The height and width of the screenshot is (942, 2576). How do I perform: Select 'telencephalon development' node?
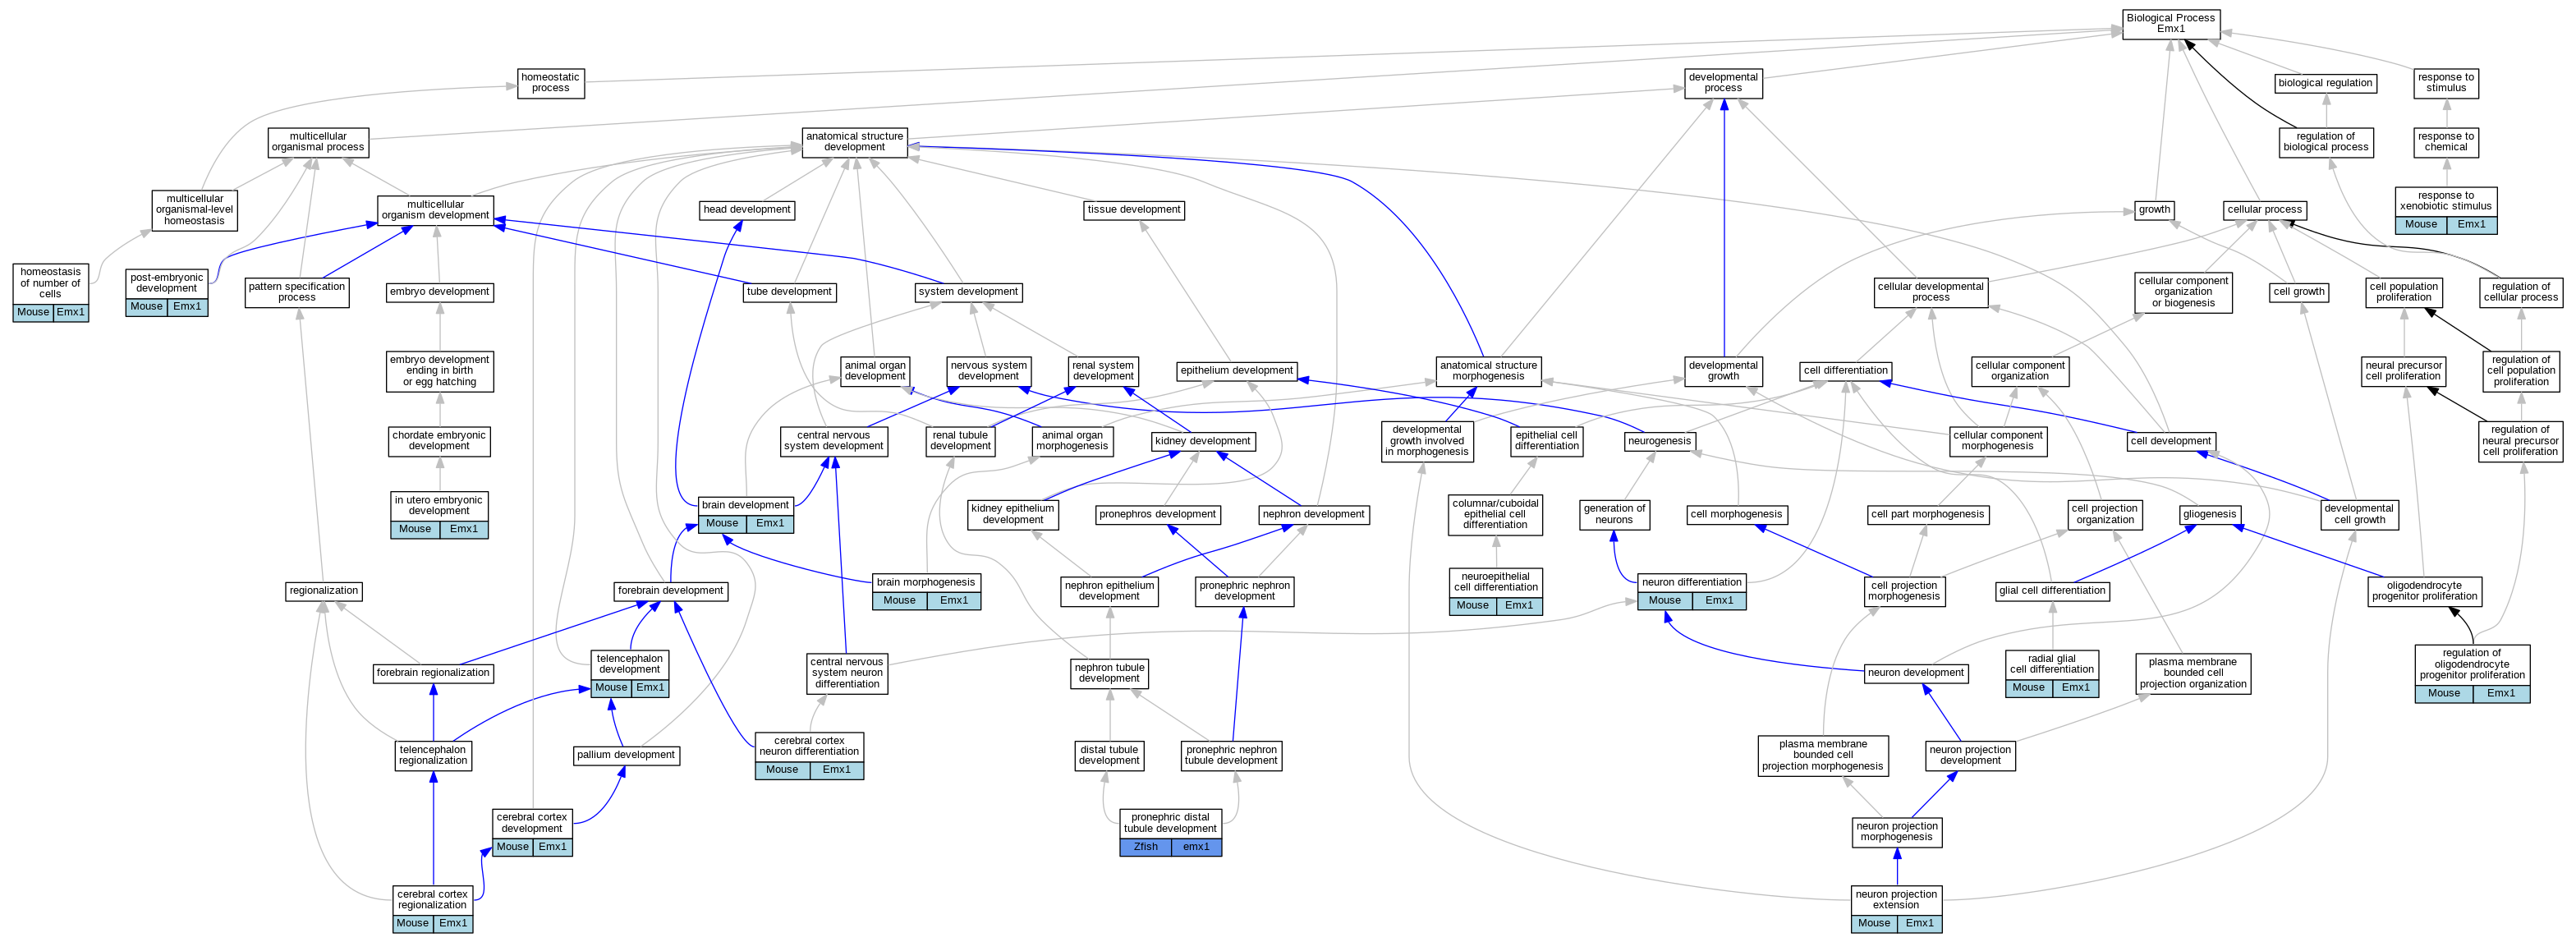(x=630, y=673)
